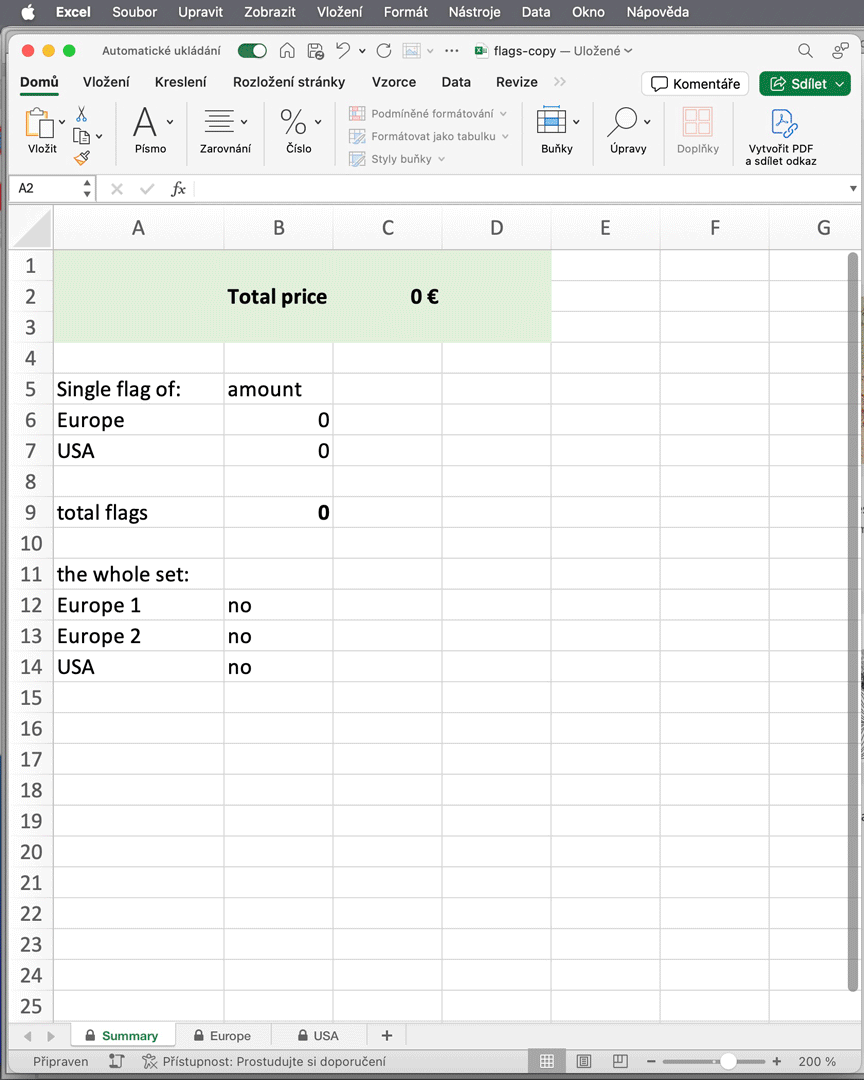Select the Cut scissors icon
Image resolution: width=864 pixels, height=1080 pixels.
tap(81, 115)
